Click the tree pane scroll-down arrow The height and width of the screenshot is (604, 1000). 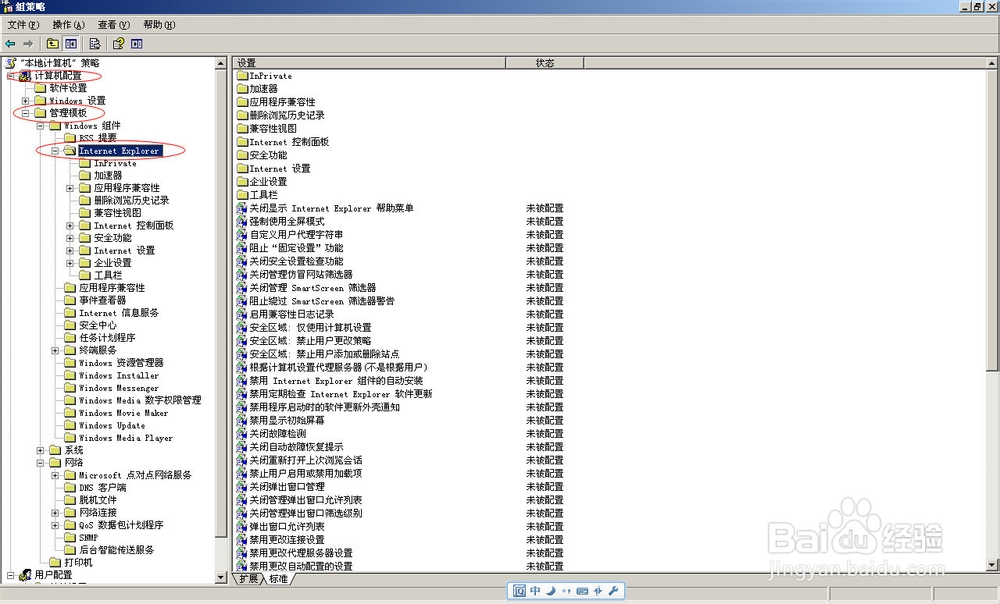coord(221,577)
